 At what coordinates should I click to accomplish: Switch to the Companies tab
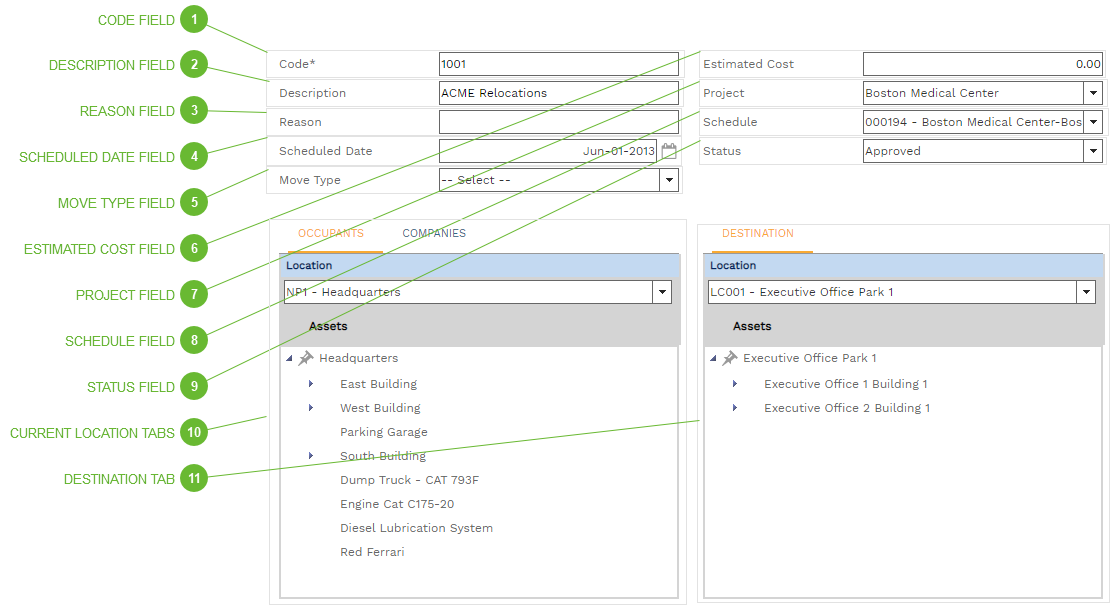(x=434, y=233)
